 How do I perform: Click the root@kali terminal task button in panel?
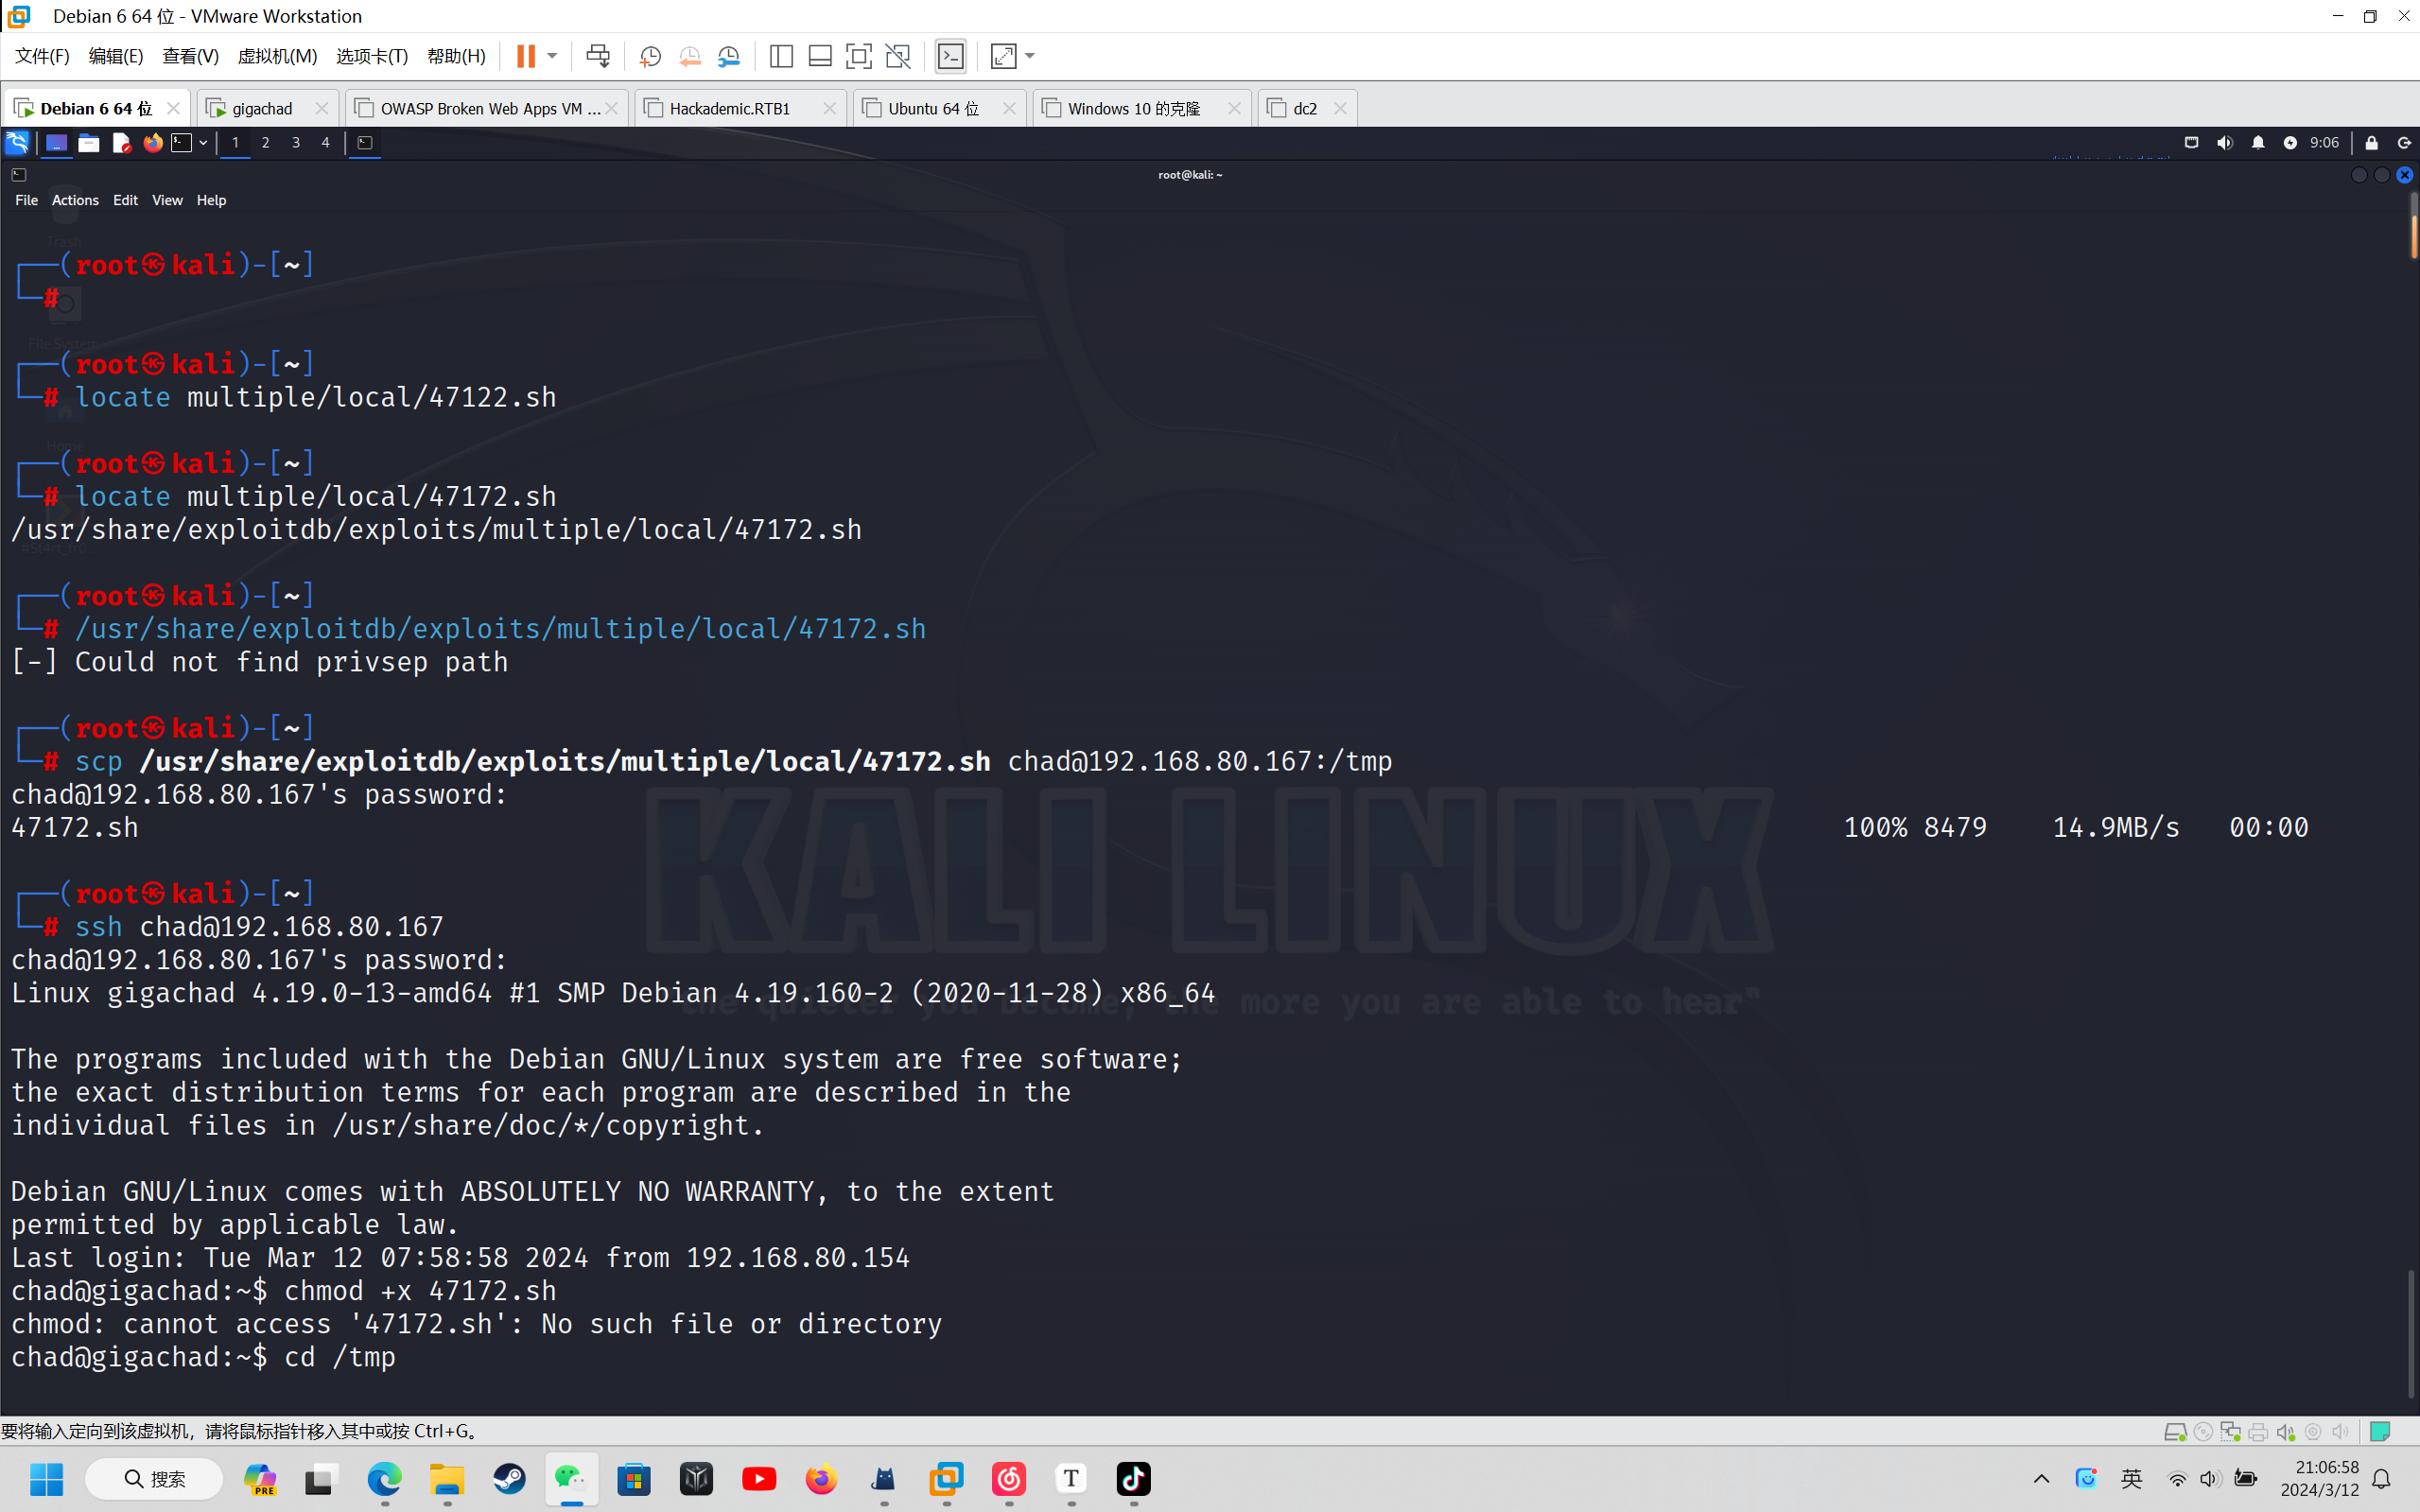pyautogui.click(x=365, y=143)
